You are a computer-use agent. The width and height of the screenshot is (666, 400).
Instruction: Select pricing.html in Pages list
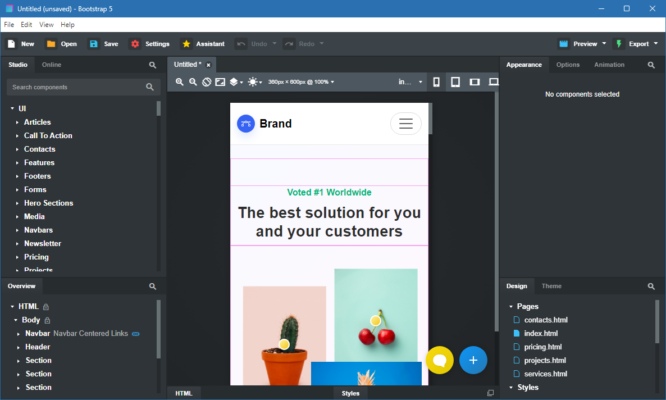[x=543, y=347]
